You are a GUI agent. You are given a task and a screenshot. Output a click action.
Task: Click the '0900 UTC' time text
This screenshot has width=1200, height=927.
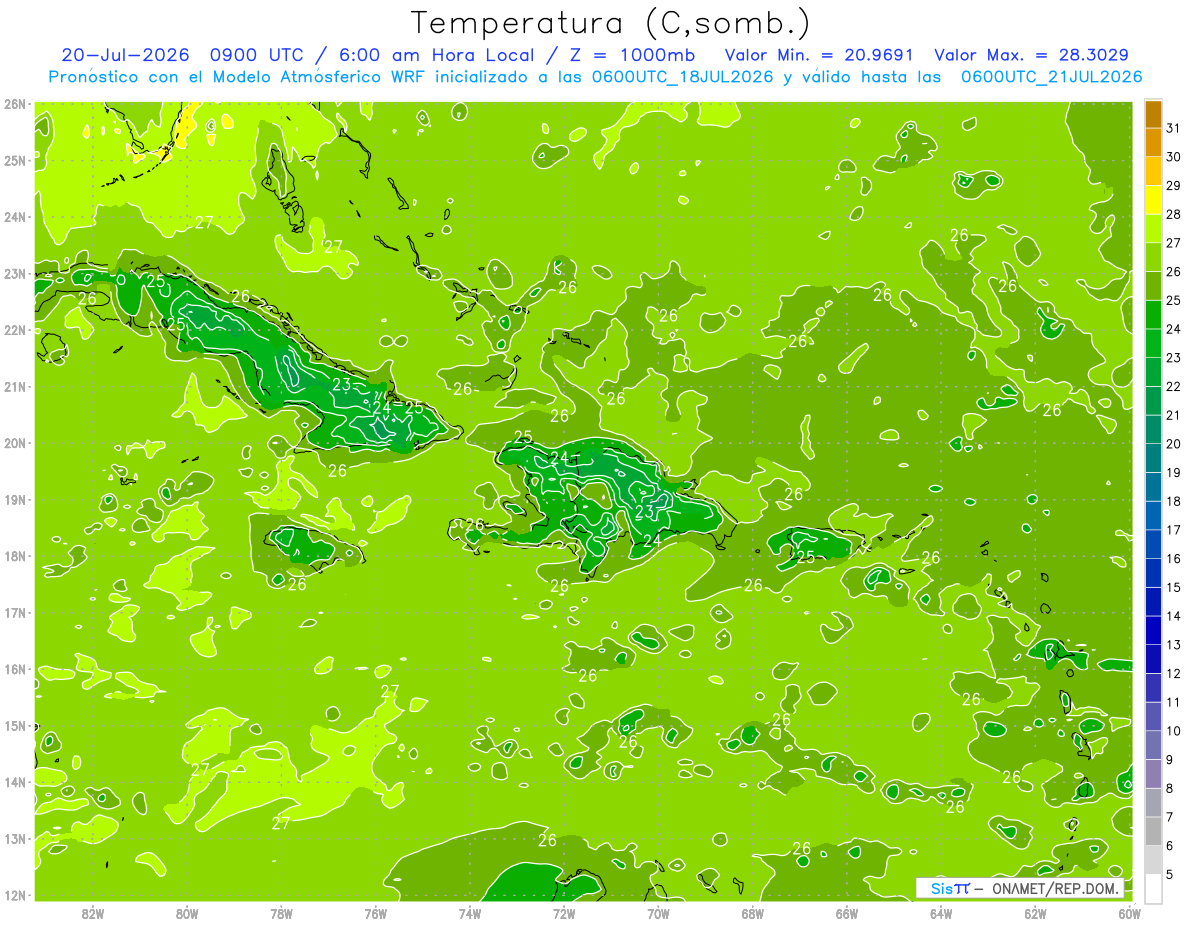click(x=256, y=55)
